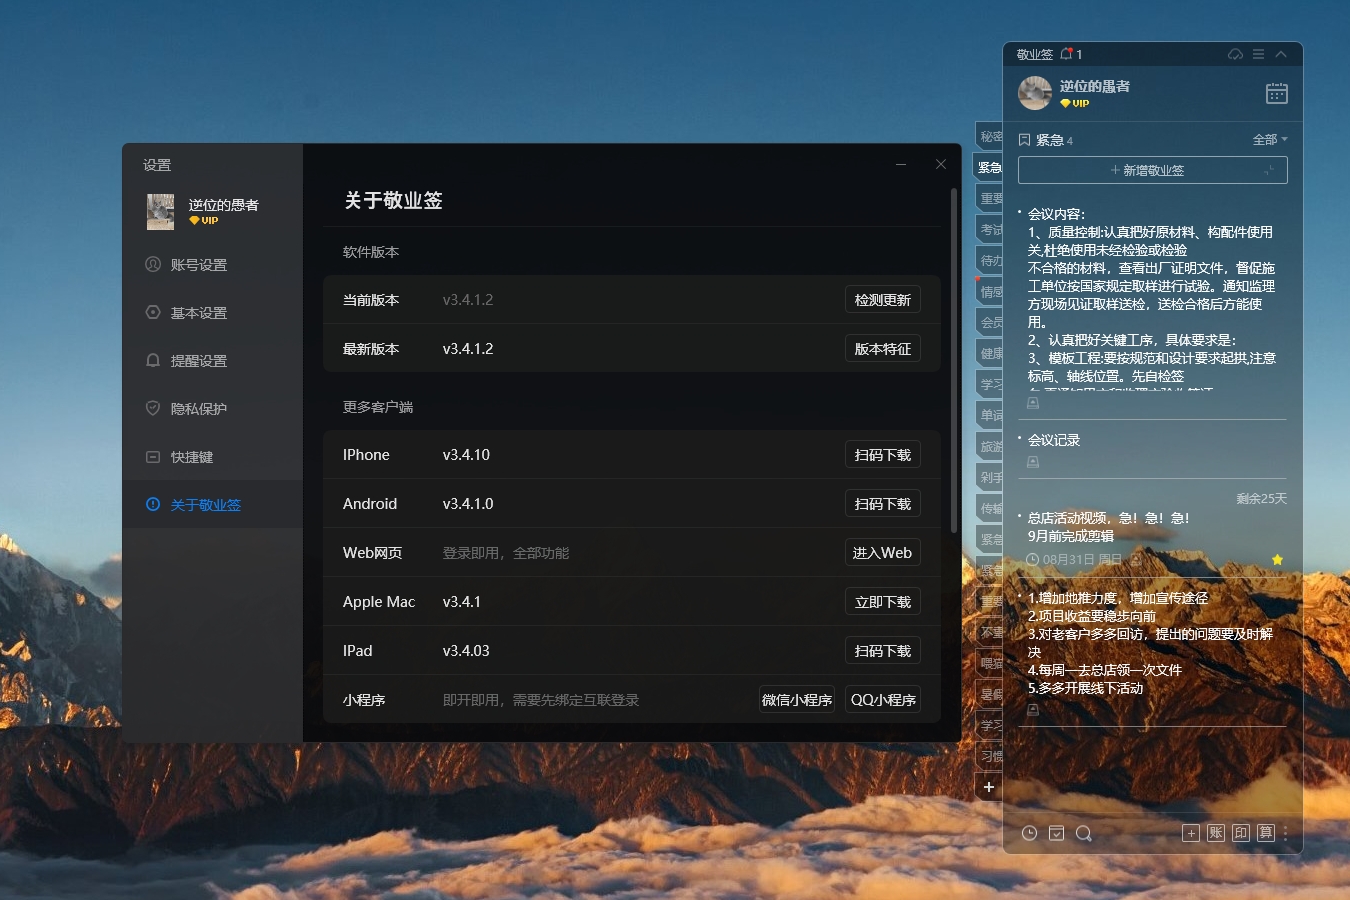This screenshot has height=900, width=1350.
Task: Open 基本设置 in settings sidebar
Action: (212, 313)
